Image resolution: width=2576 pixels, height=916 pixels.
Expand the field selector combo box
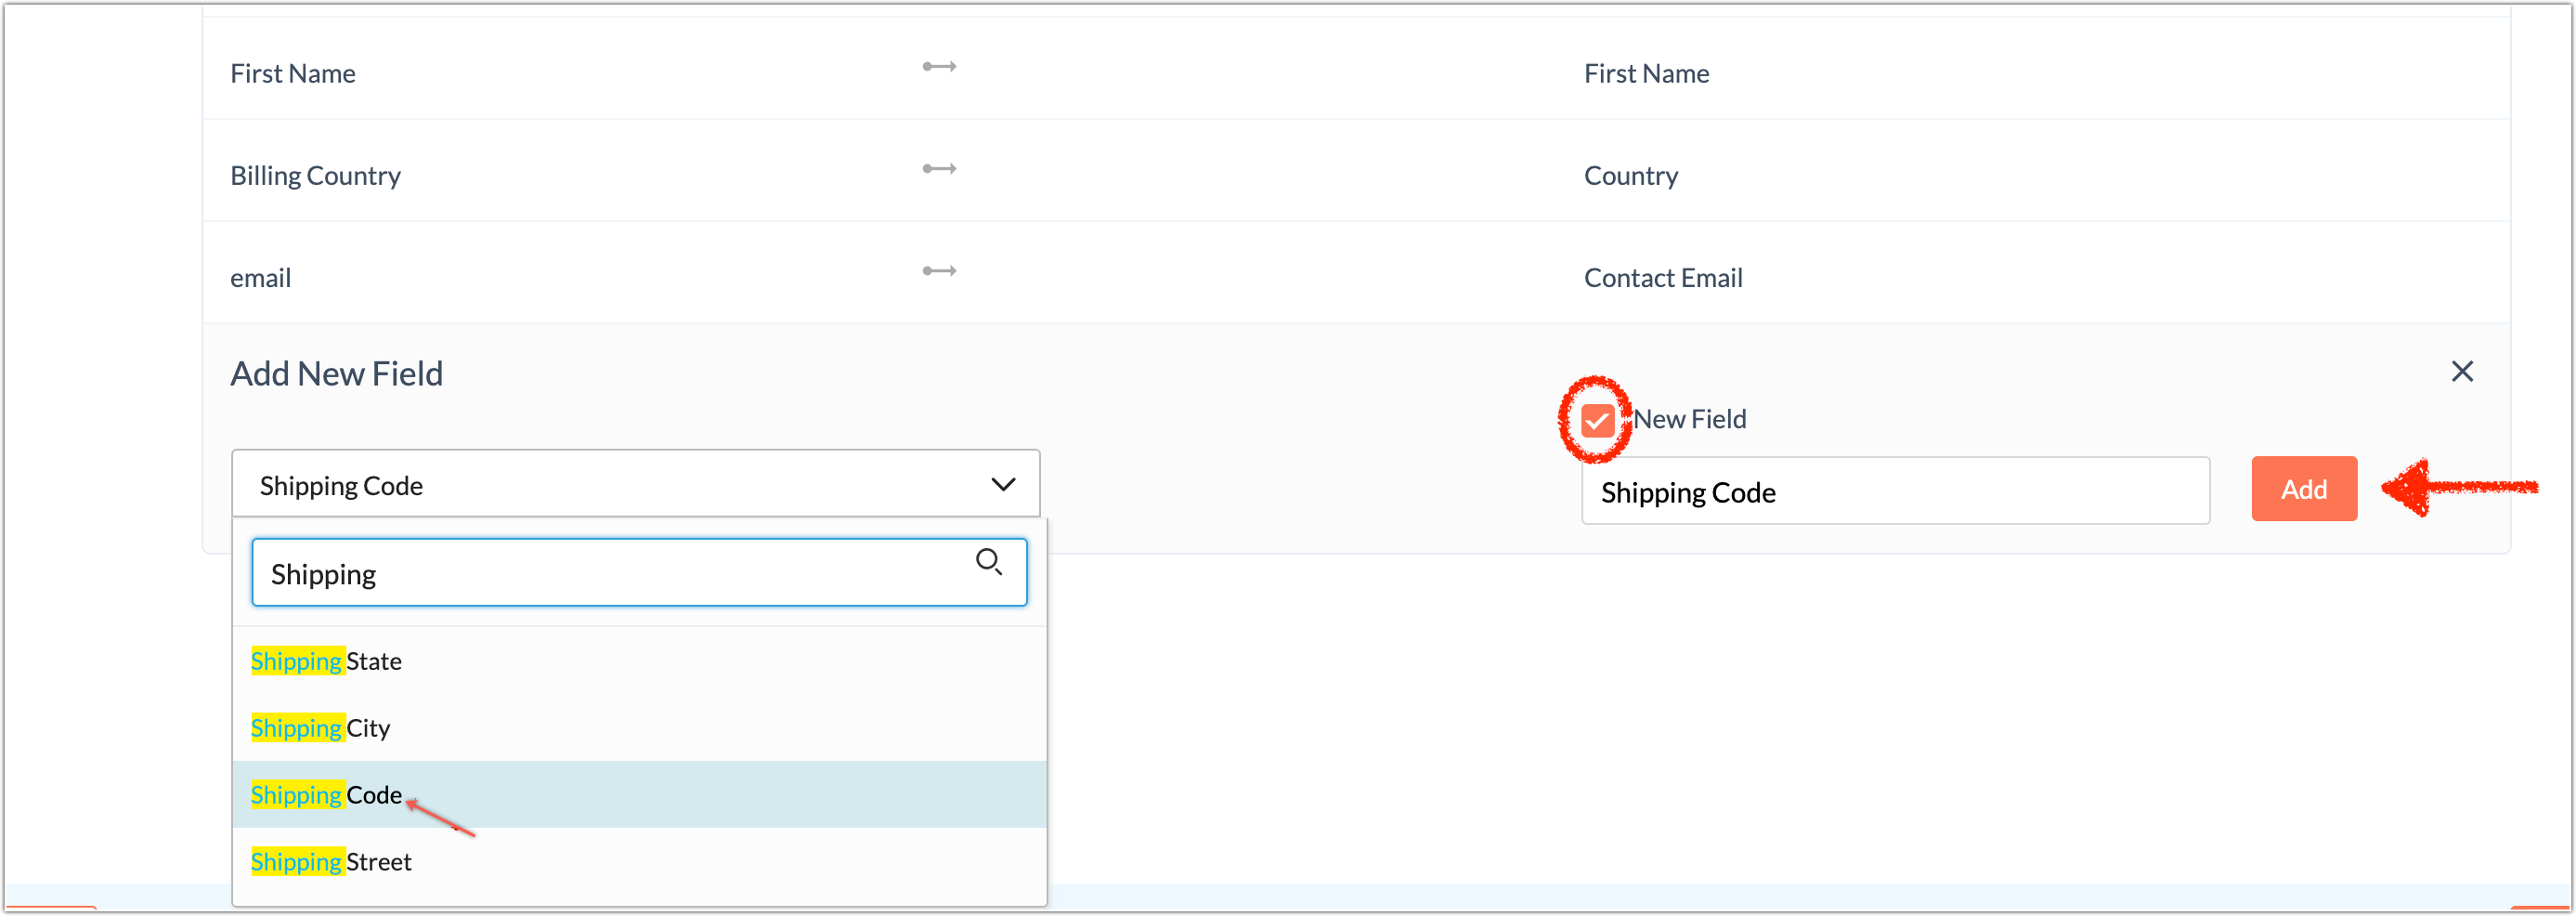click(635, 483)
